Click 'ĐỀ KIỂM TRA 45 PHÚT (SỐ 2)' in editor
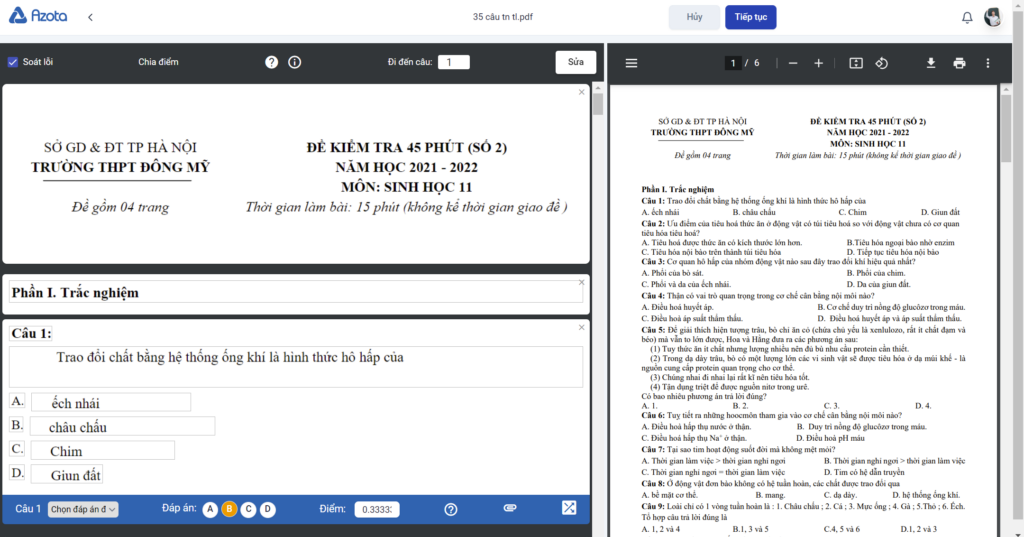The width and height of the screenshot is (1024, 537). point(407,147)
